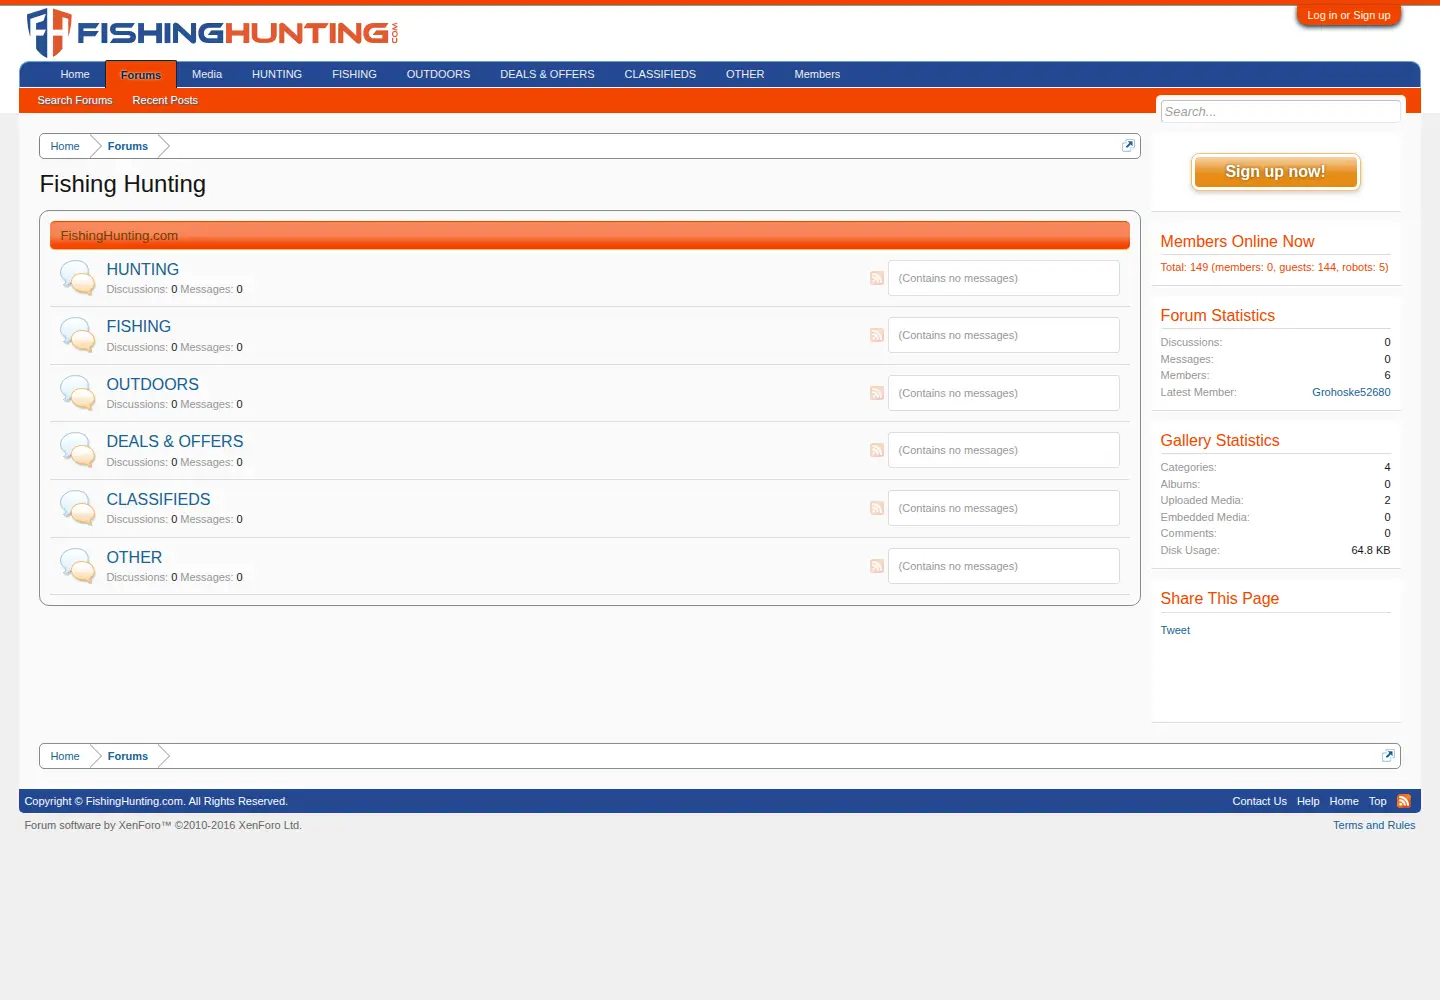Click Top link in footer
Image resolution: width=1440 pixels, height=1000 pixels.
(1378, 801)
